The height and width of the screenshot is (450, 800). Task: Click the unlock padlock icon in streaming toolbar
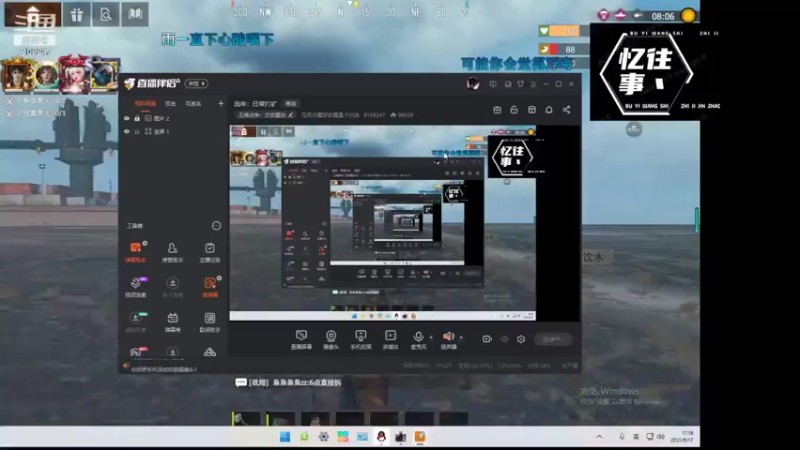(x=514, y=110)
